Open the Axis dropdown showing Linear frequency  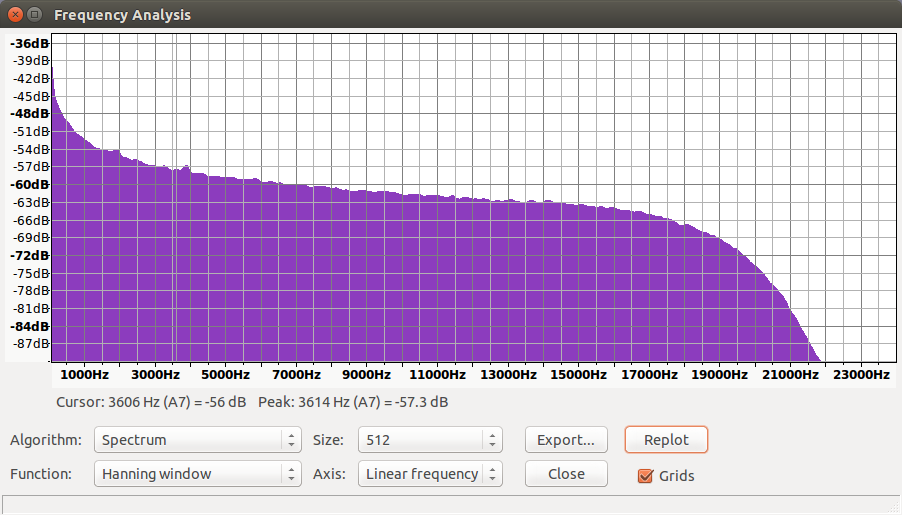(x=430, y=474)
